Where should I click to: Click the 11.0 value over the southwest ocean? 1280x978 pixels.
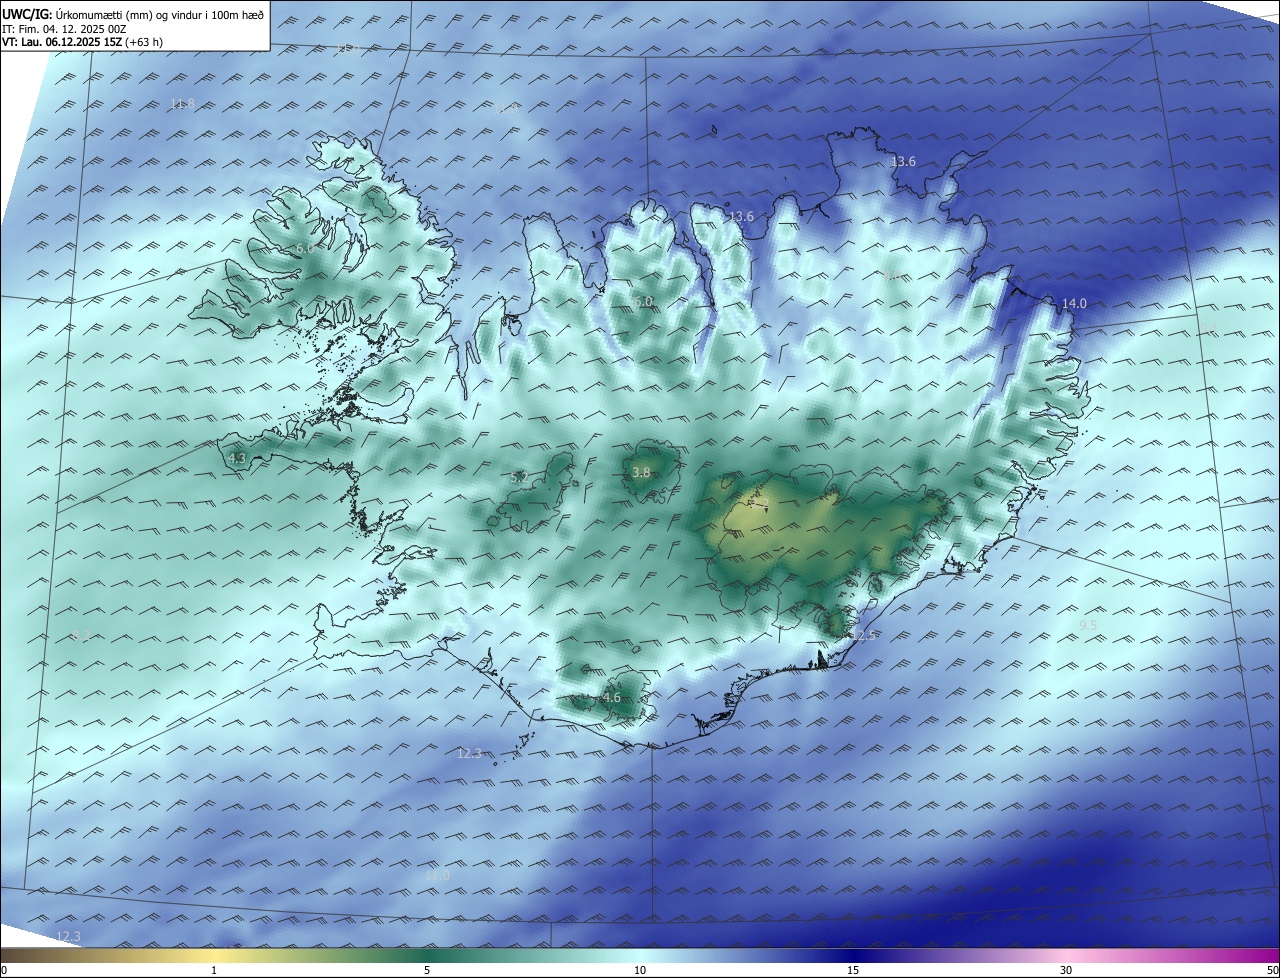coord(438,875)
